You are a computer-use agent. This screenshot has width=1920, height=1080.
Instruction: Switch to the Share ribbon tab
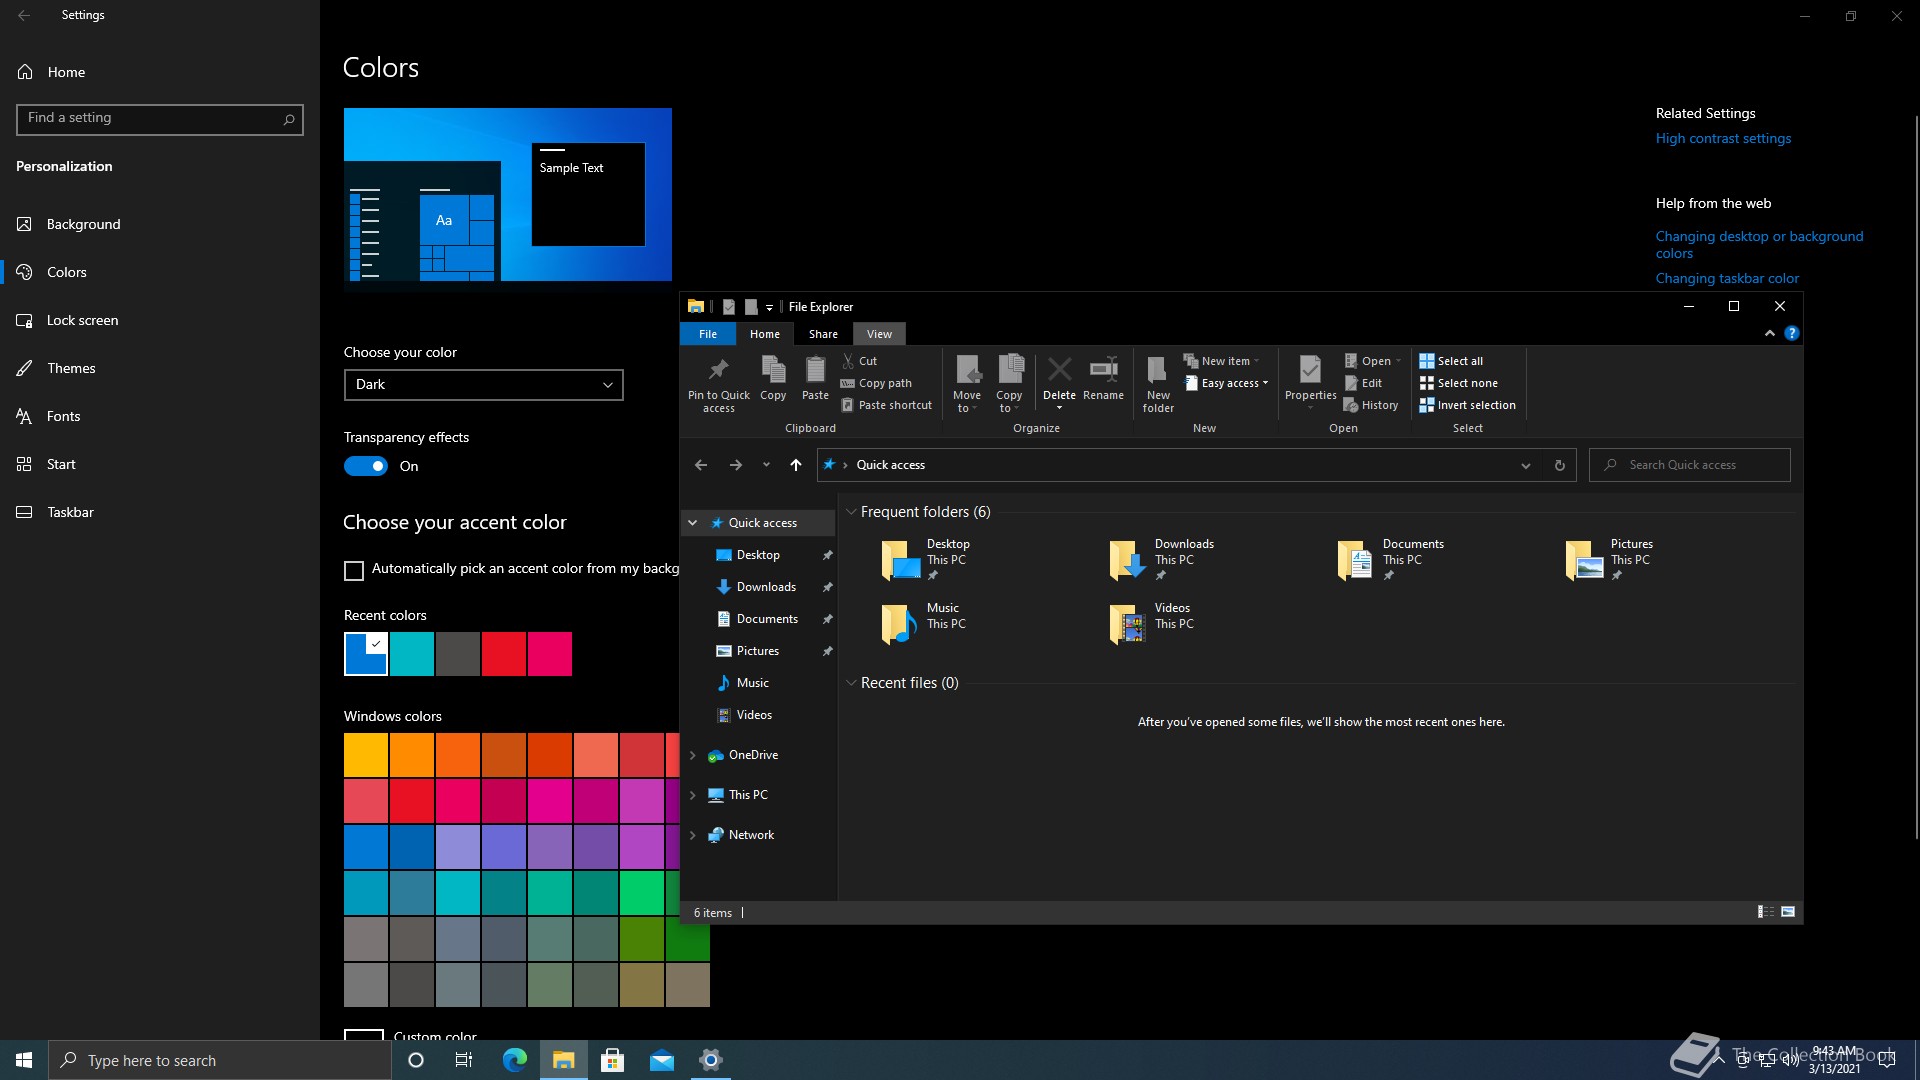[823, 334]
